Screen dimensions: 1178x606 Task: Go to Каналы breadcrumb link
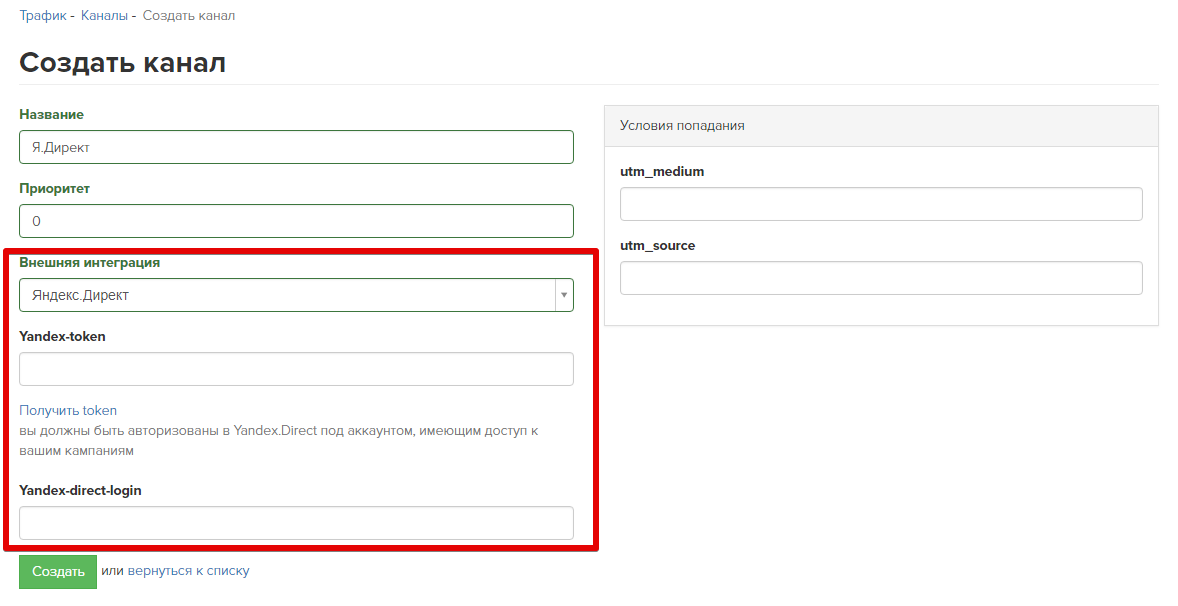click(x=104, y=16)
